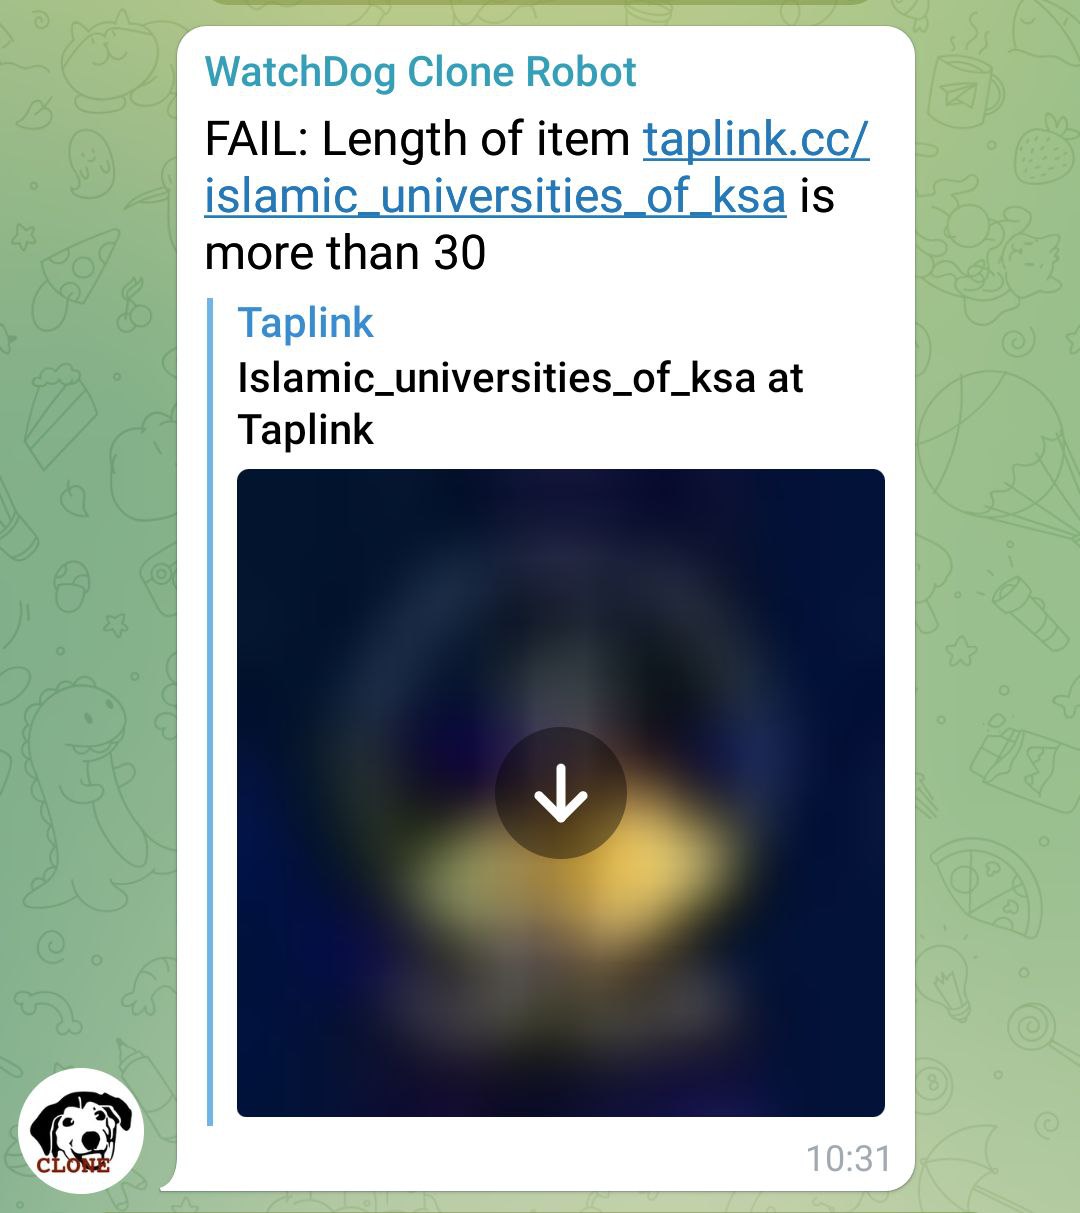Open the WatchDog Clone Robot sender name

420,72
